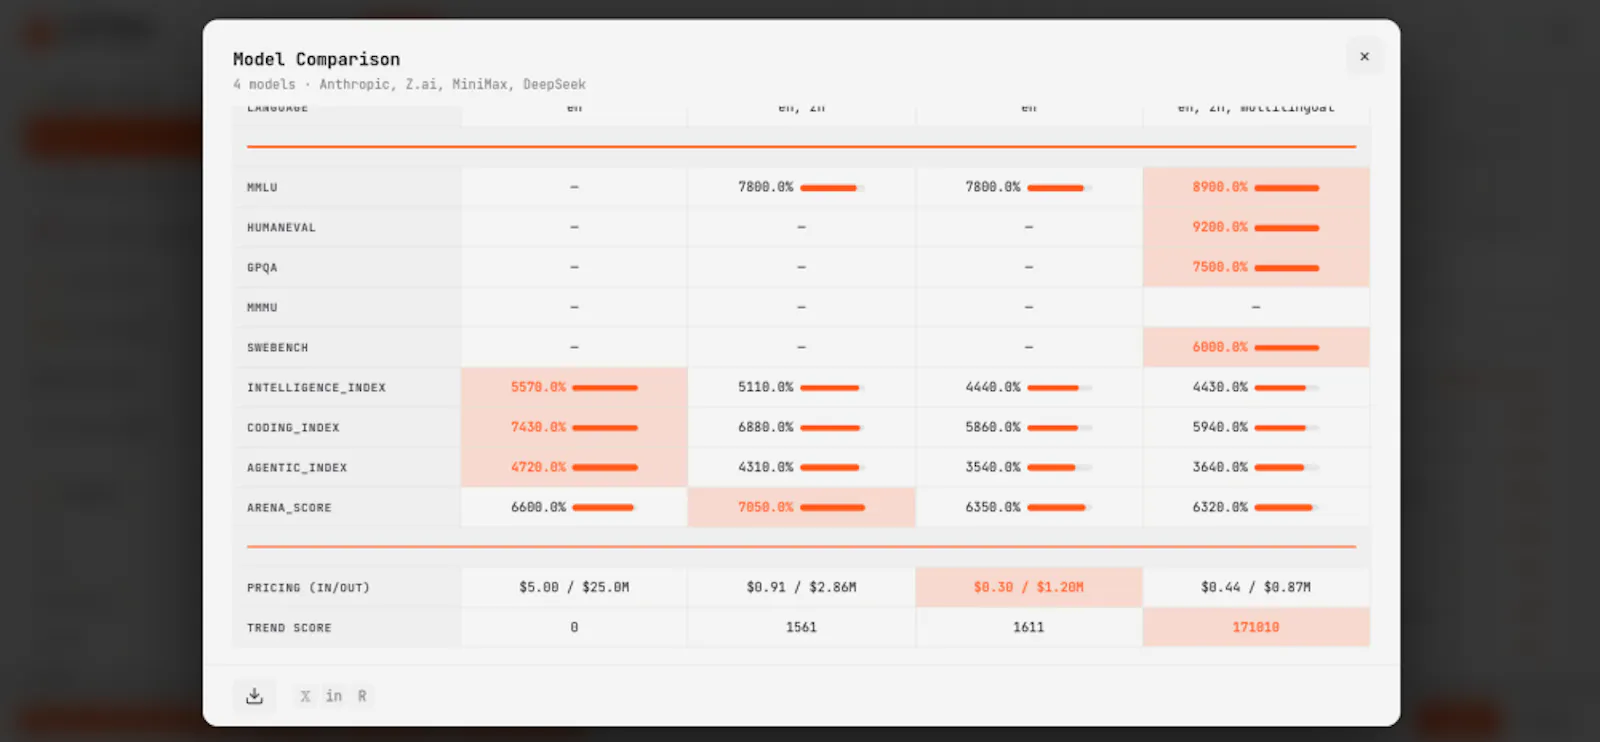Select the 6600.0% arena score value

(538, 507)
